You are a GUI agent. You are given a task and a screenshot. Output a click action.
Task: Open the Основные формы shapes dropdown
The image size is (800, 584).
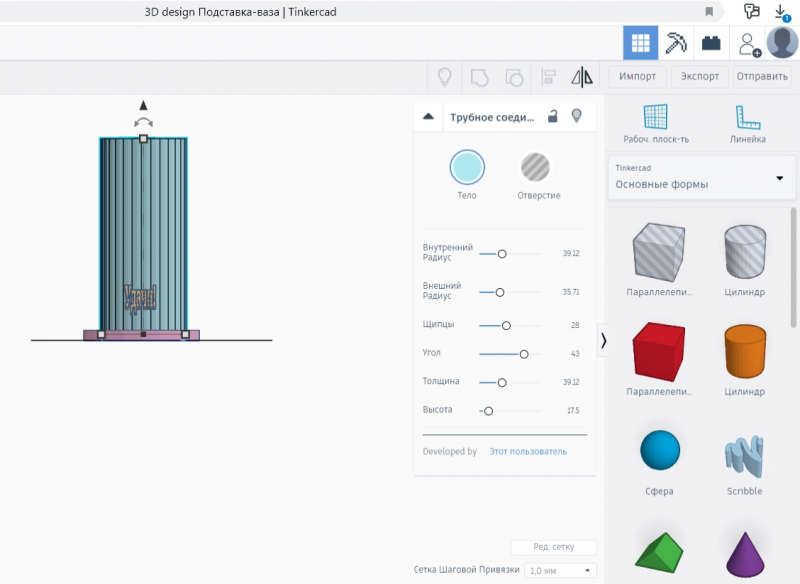702,177
